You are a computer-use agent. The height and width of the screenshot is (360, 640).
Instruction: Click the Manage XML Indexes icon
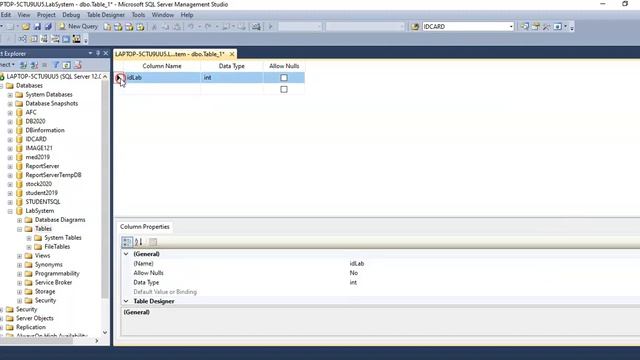[55, 39]
